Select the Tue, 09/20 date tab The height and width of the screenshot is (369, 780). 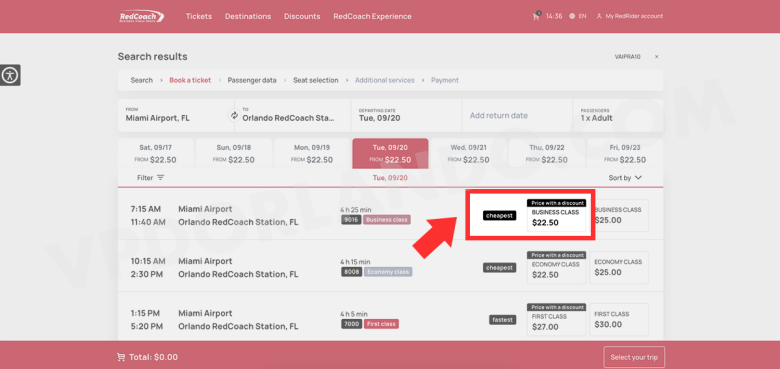point(390,154)
